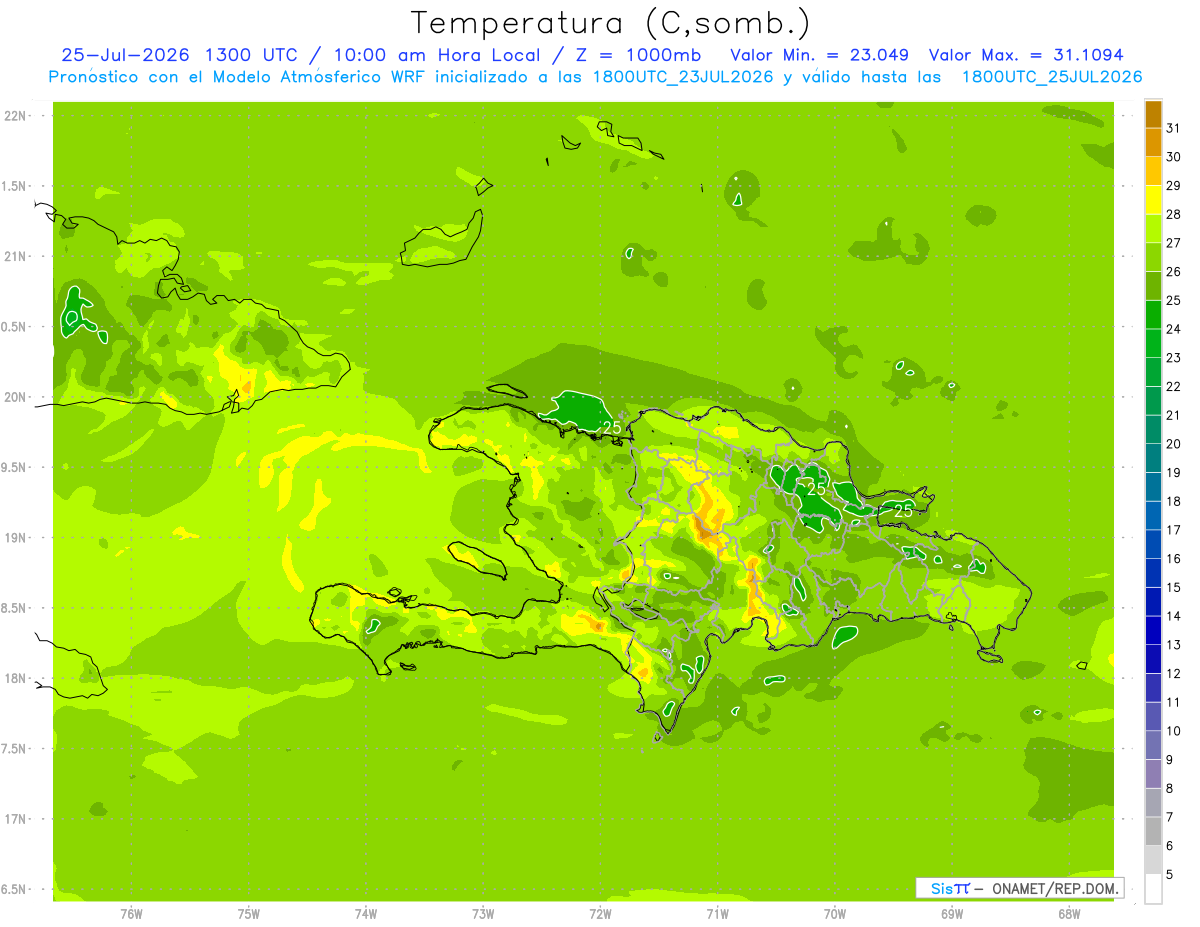Click the '73W' longitude label
Viewport: 1200px width, 927px height.
pyautogui.click(x=483, y=913)
